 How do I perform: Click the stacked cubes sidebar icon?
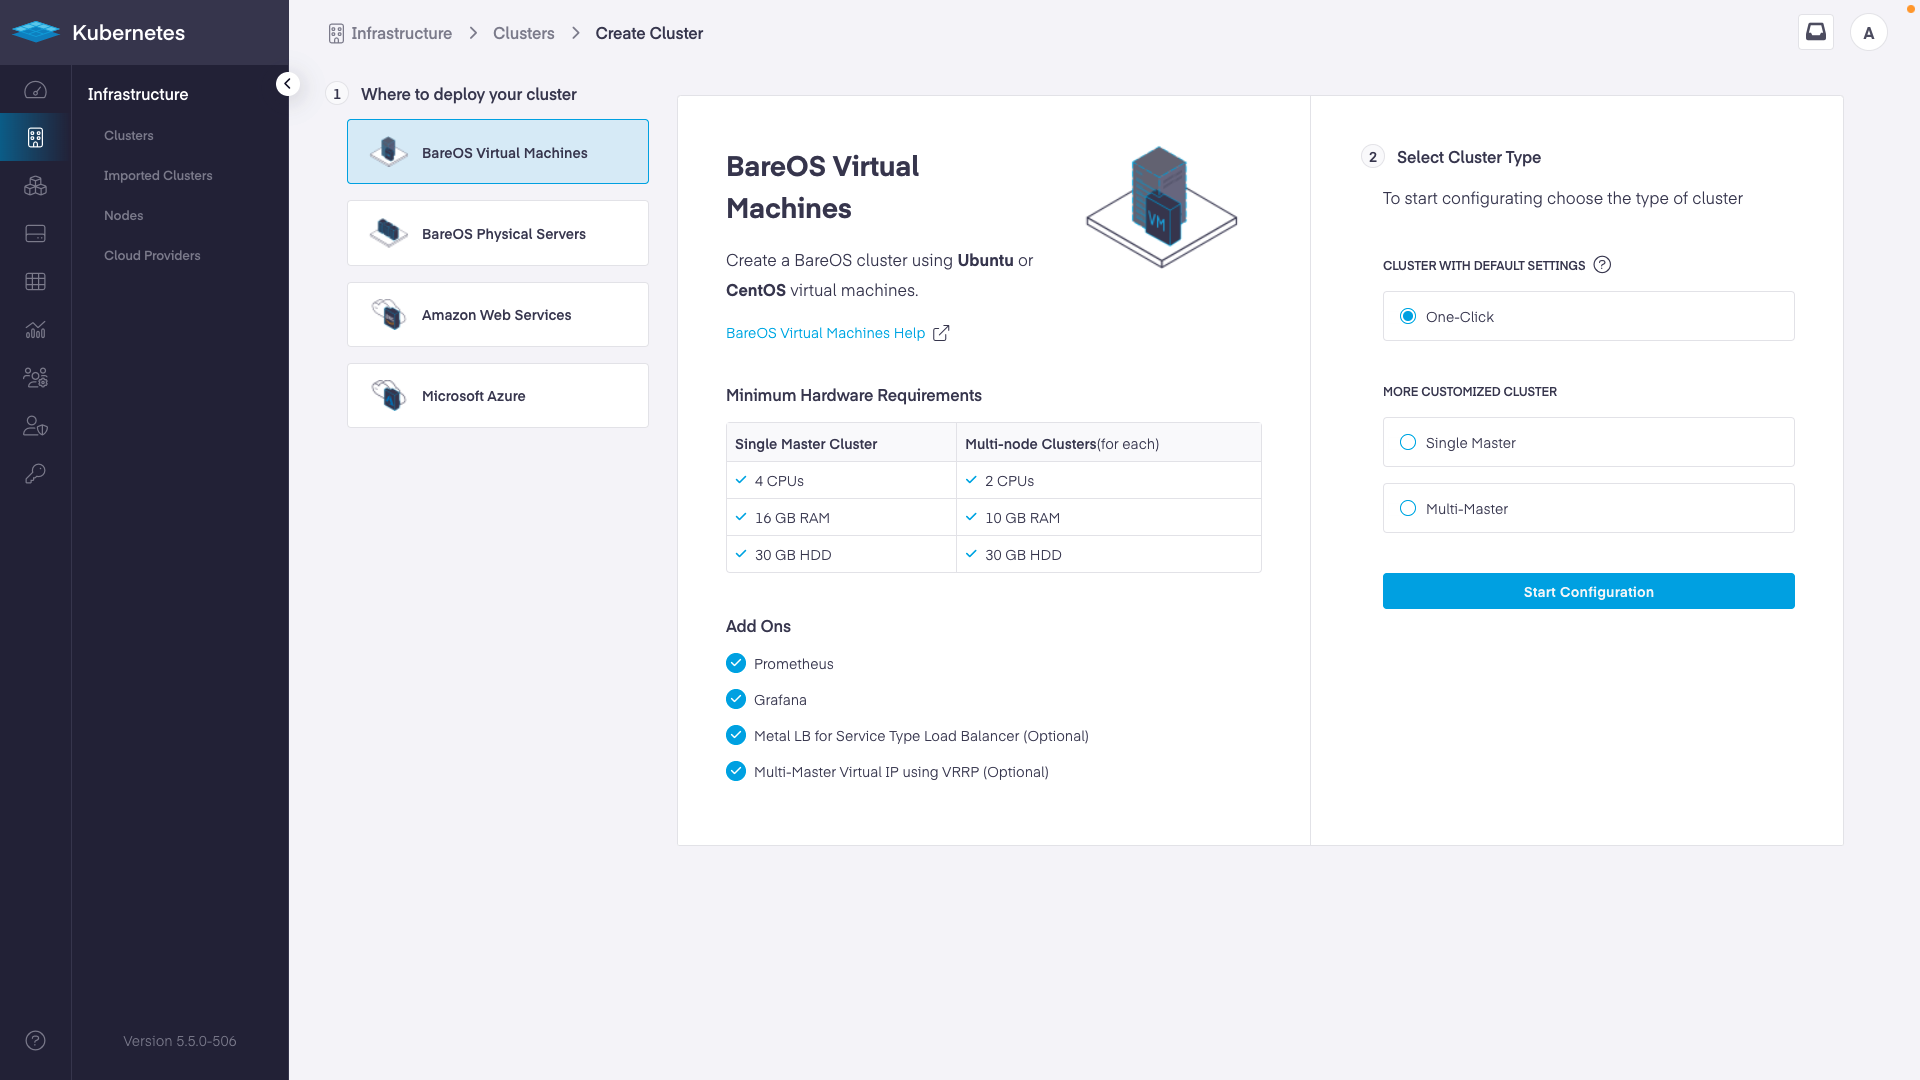click(x=35, y=186)
